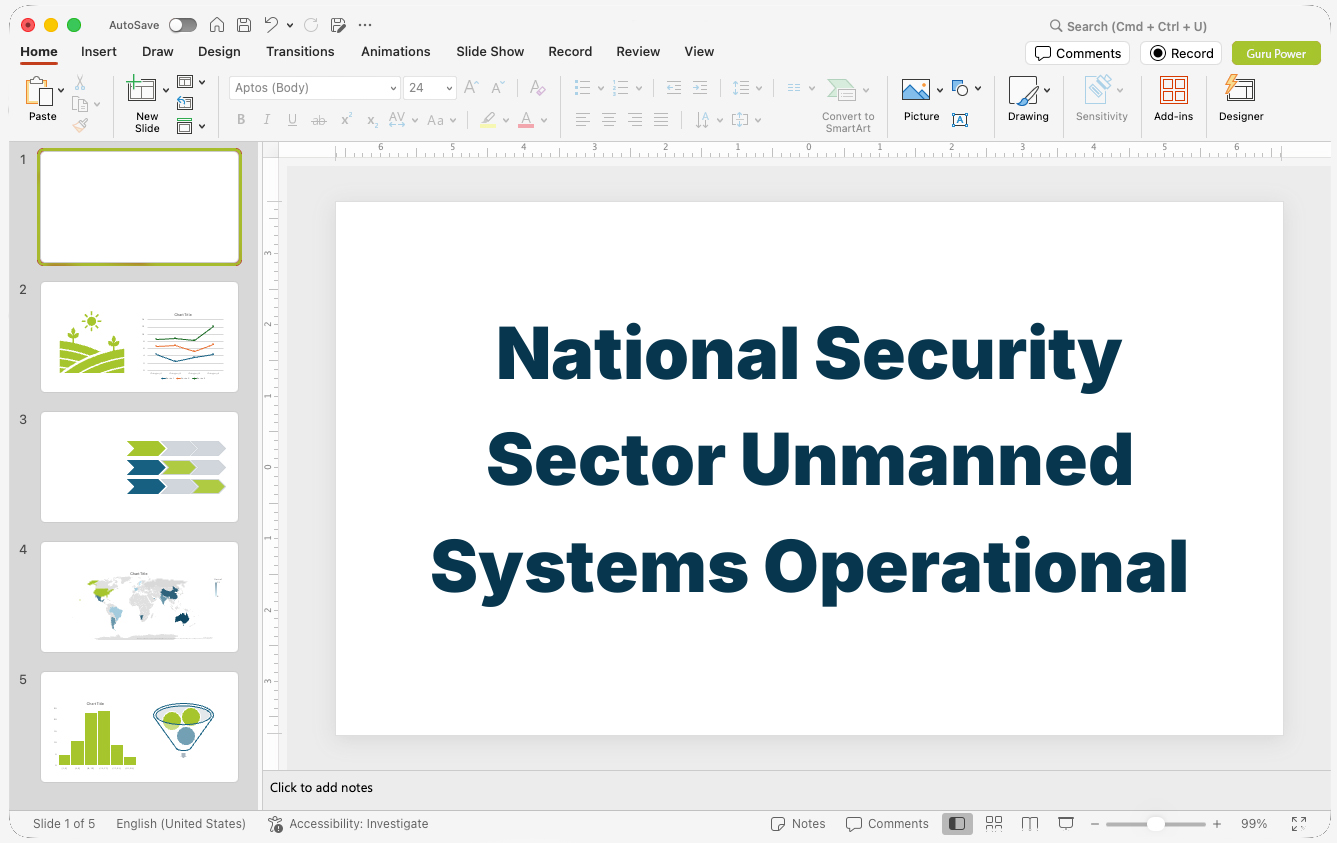Expand the Paste options arrow
Viewport: 1337px width, 843px height.
(61, 90)
